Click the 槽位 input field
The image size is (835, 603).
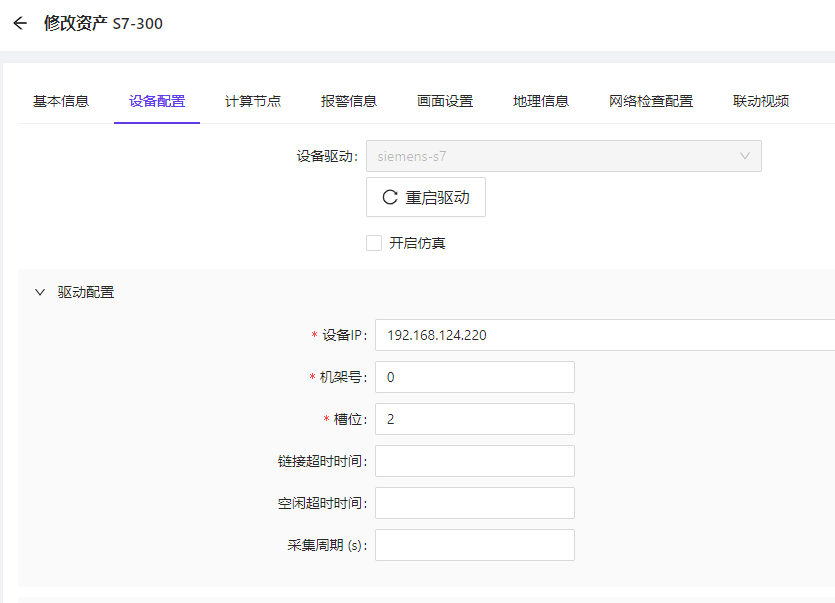click(475, 419)
